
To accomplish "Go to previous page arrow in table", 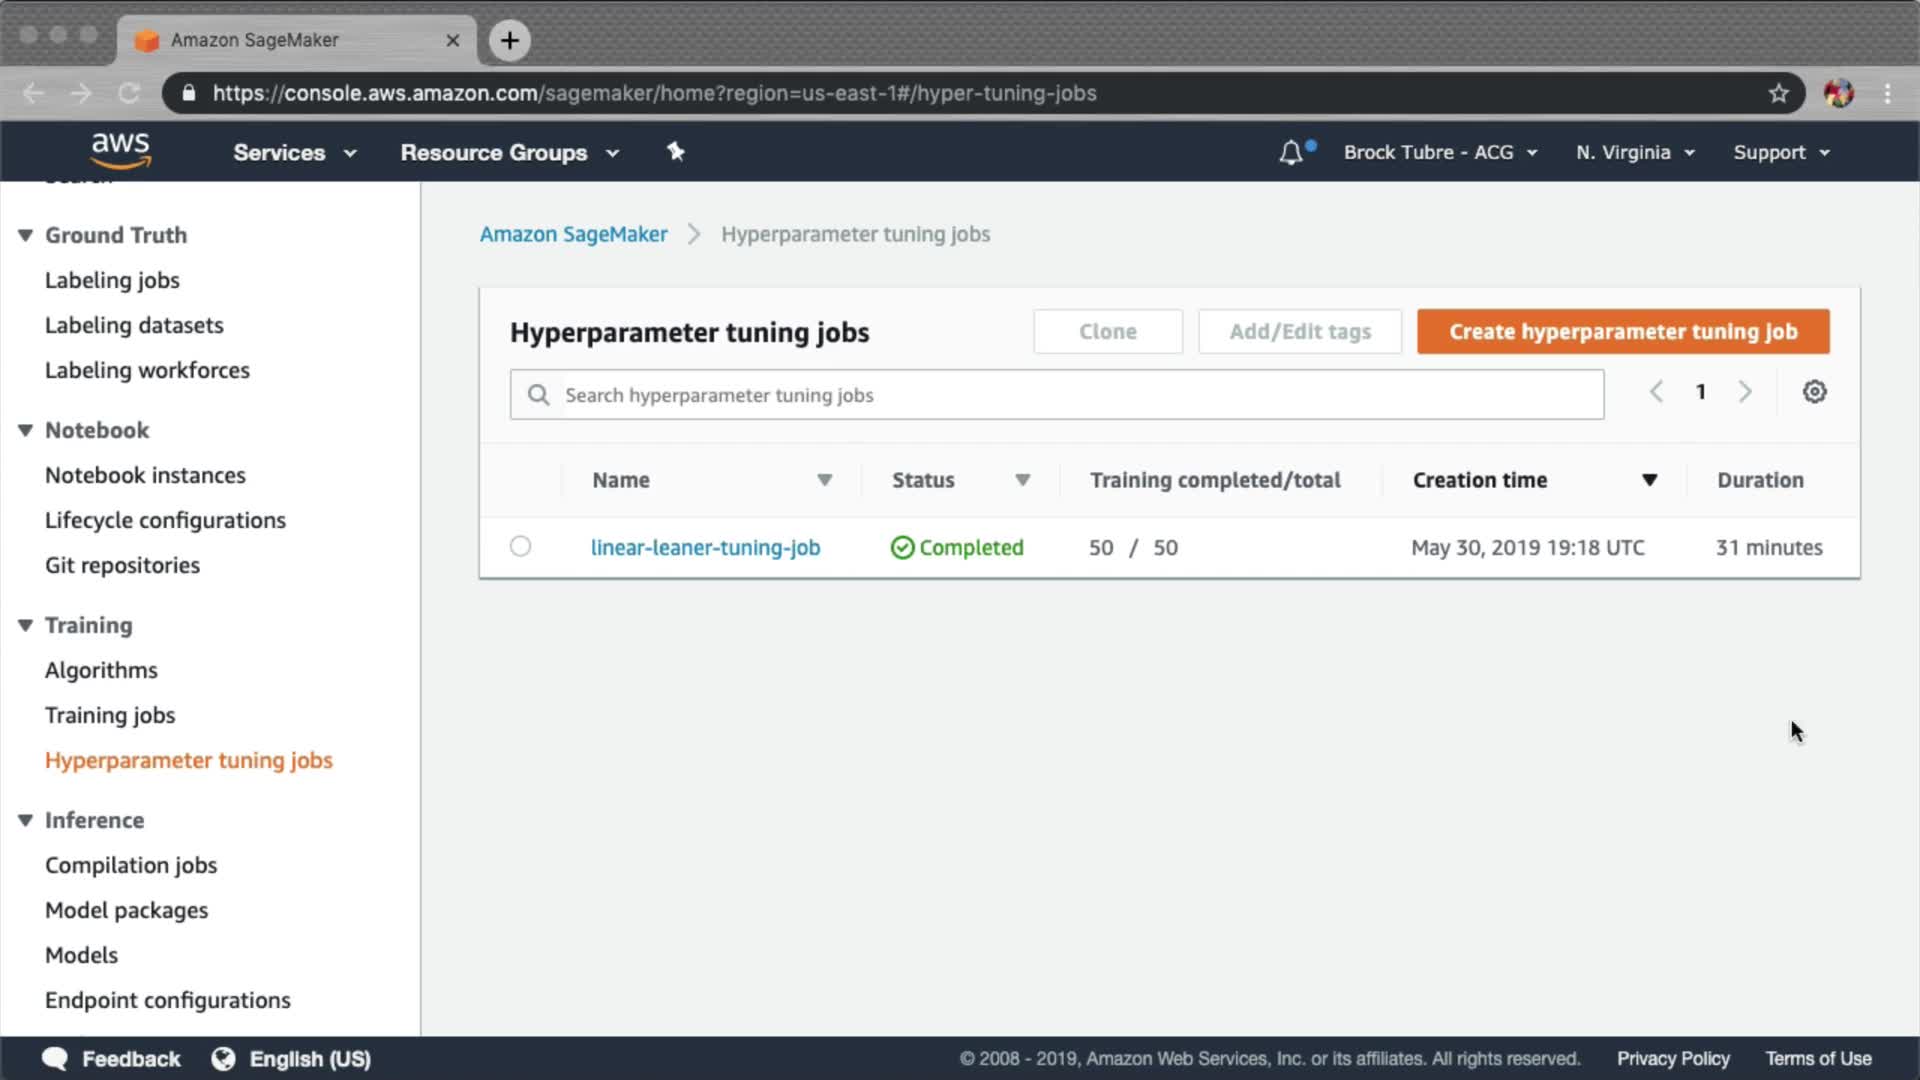I will click(x=1657, y=392).
